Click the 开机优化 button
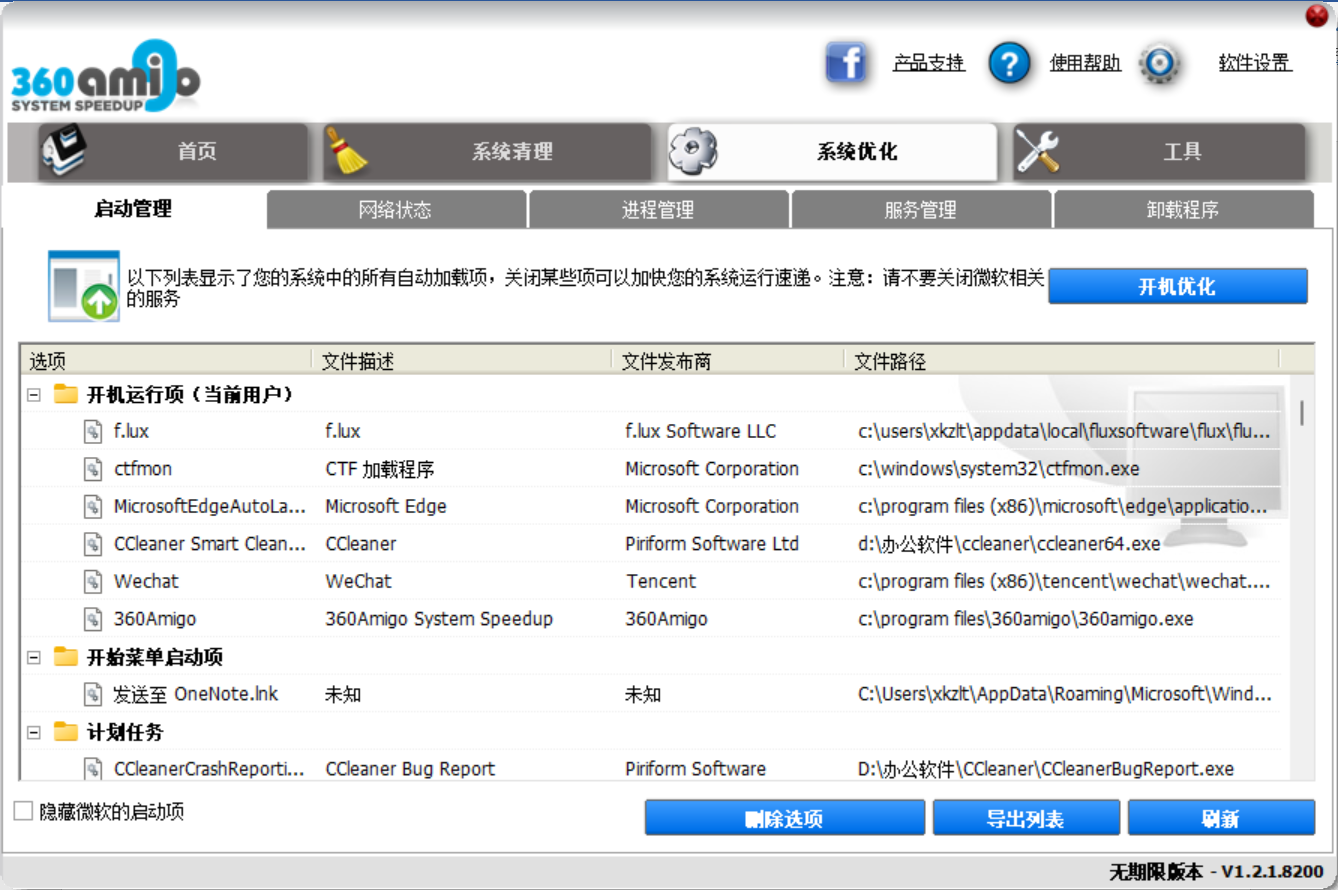Image resolution: width=1338 pixels, height=890 pixels. click(1177, 286)
